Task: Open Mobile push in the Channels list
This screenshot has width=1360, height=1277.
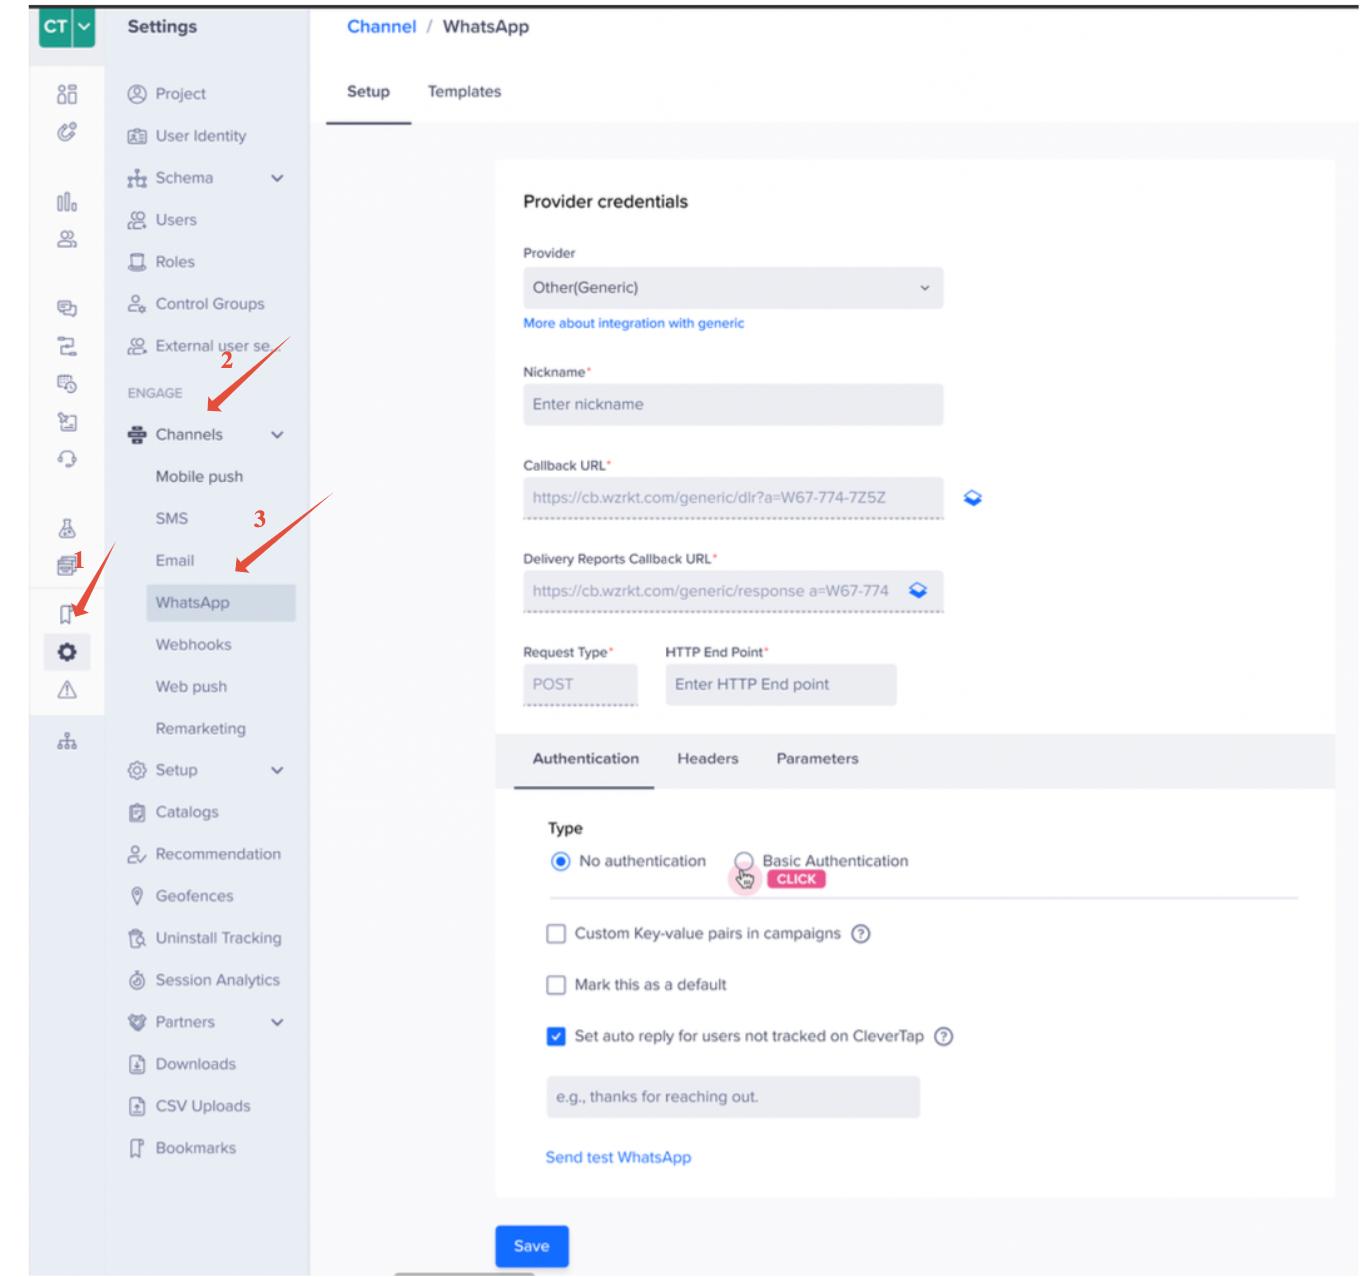Action: 199,477
